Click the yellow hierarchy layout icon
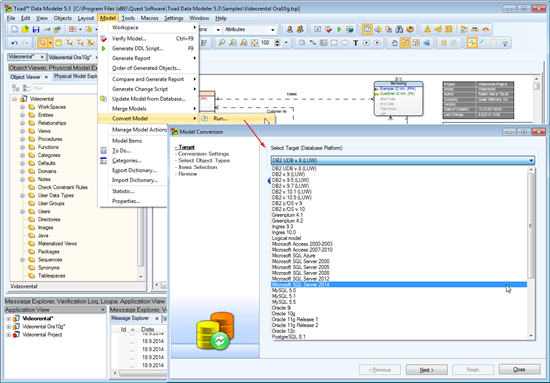The image size is (550, 383). (x=427, y=29)
